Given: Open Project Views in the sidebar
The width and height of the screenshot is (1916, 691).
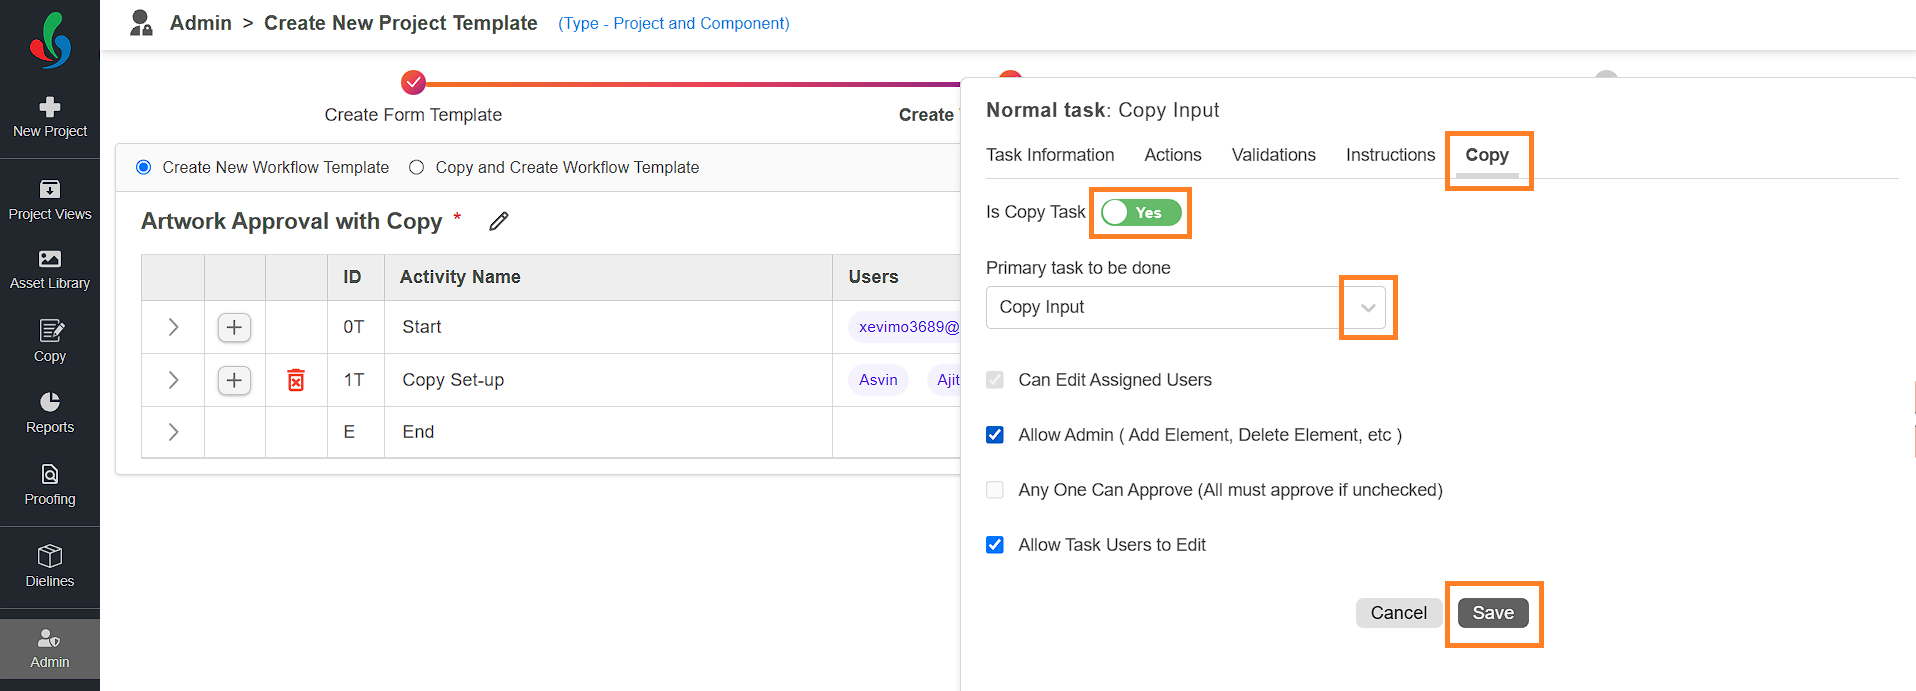Looking at the screenshot, I should (x=50, y=200).
